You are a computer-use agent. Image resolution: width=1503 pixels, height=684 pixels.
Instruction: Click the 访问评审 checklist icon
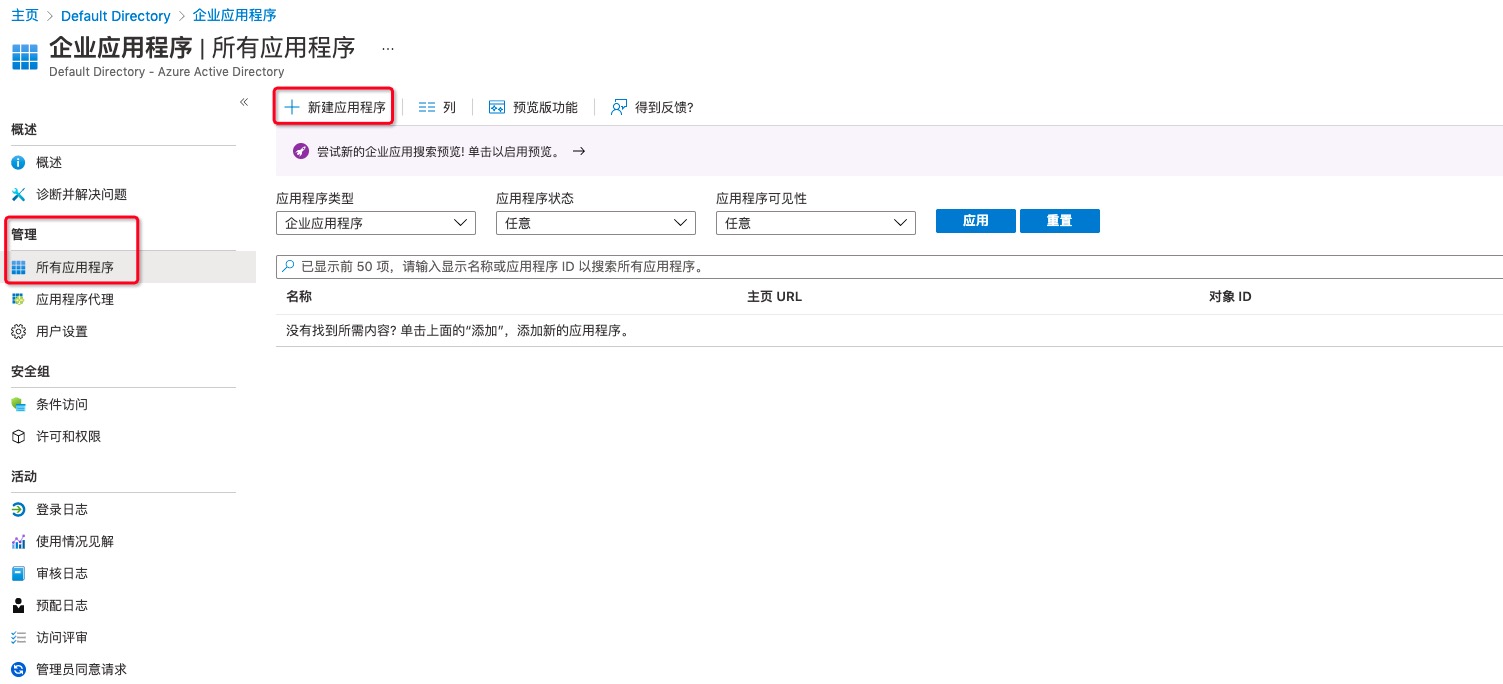coord(18,637)
